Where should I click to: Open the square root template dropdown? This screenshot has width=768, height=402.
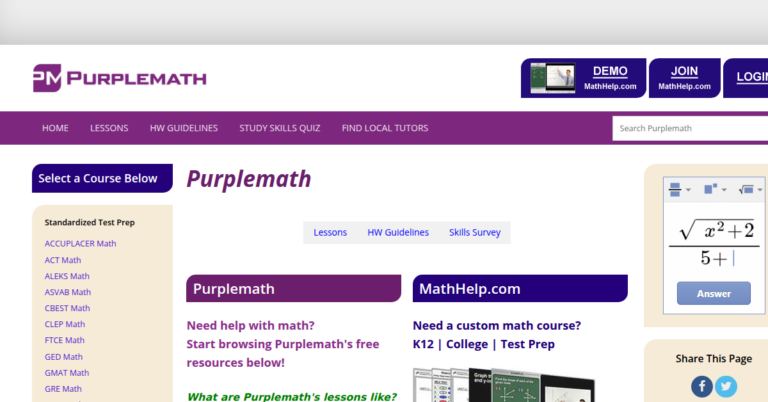(x=750, y=189)
